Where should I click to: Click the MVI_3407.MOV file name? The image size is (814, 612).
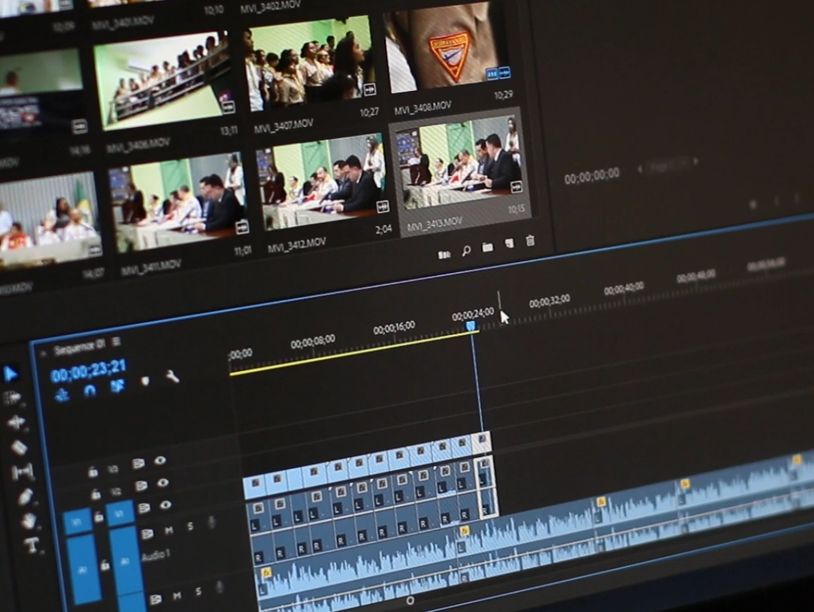(x=283, y=127)
